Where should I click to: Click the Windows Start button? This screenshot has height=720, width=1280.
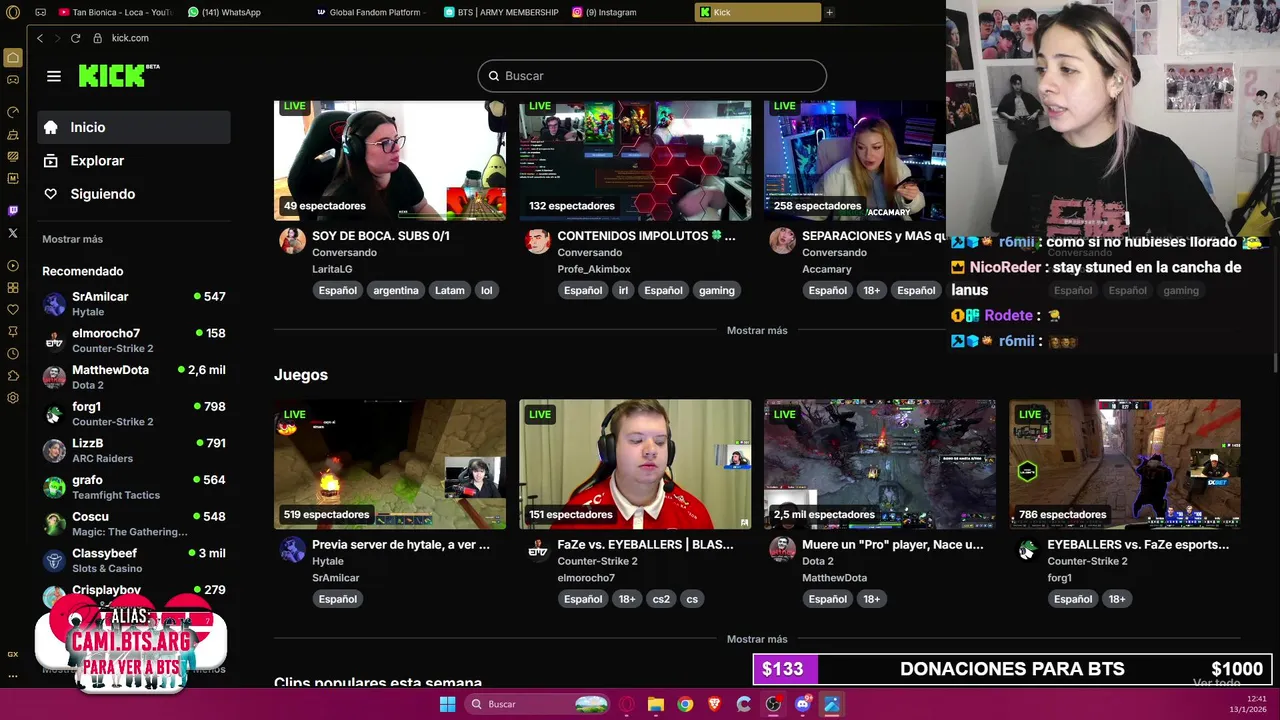pos(447,704)
